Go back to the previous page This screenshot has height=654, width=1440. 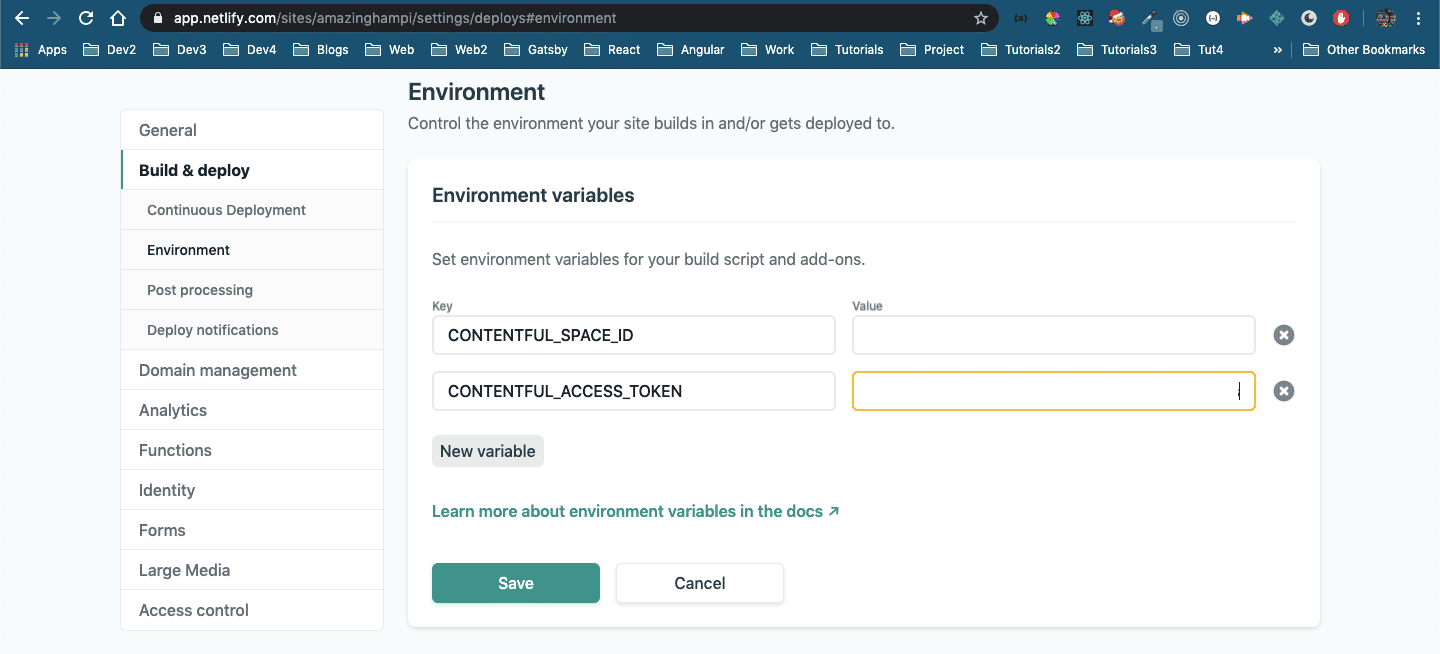pyautogui.click(x=21, y=18)
